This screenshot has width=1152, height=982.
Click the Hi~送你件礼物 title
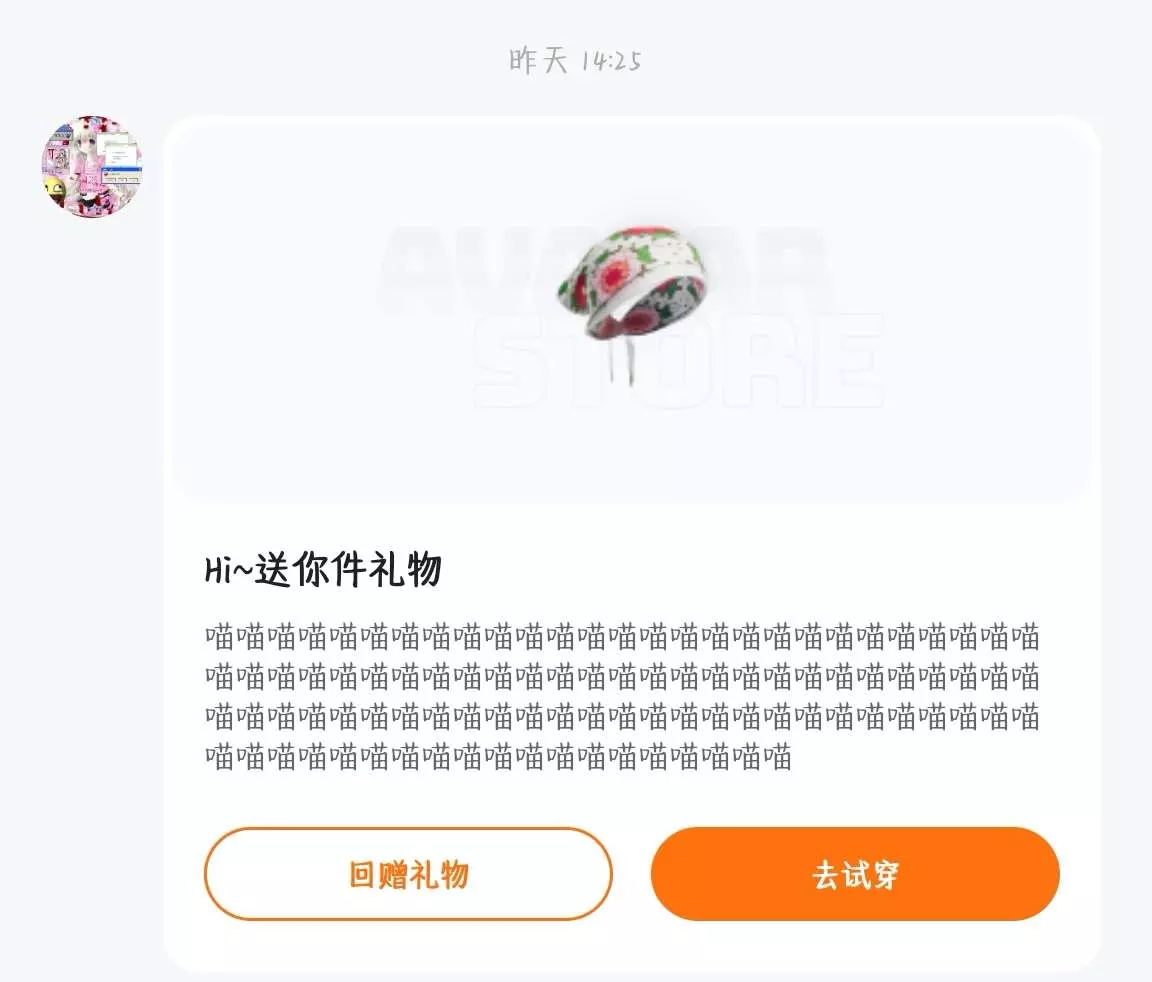(x=323, y=570)
